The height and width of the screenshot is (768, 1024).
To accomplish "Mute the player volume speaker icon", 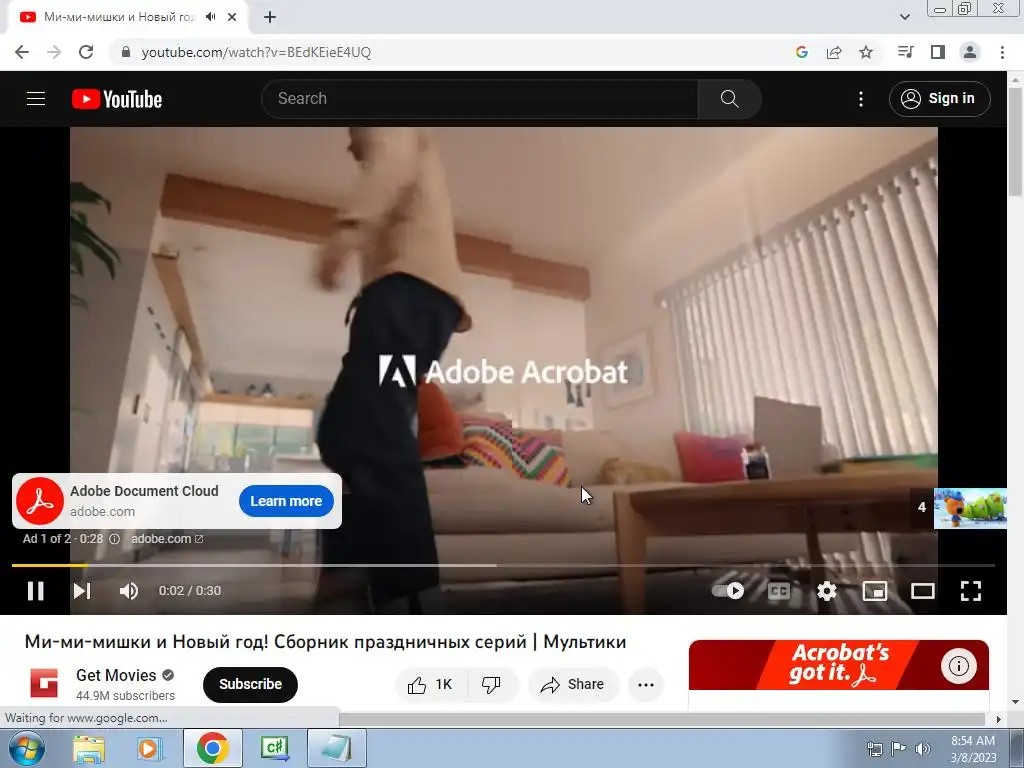I will [x=129, y=591].
